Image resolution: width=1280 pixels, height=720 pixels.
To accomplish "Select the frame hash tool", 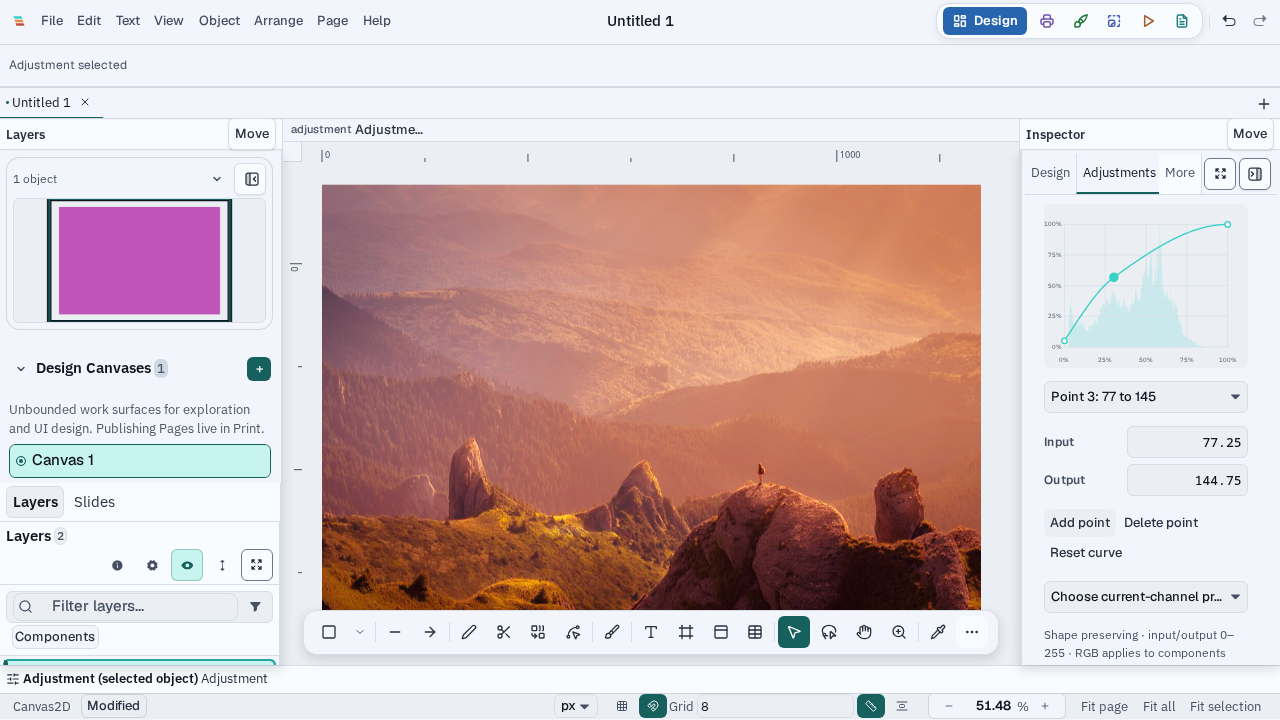I will pyautogui.click(x=686, y=632).
